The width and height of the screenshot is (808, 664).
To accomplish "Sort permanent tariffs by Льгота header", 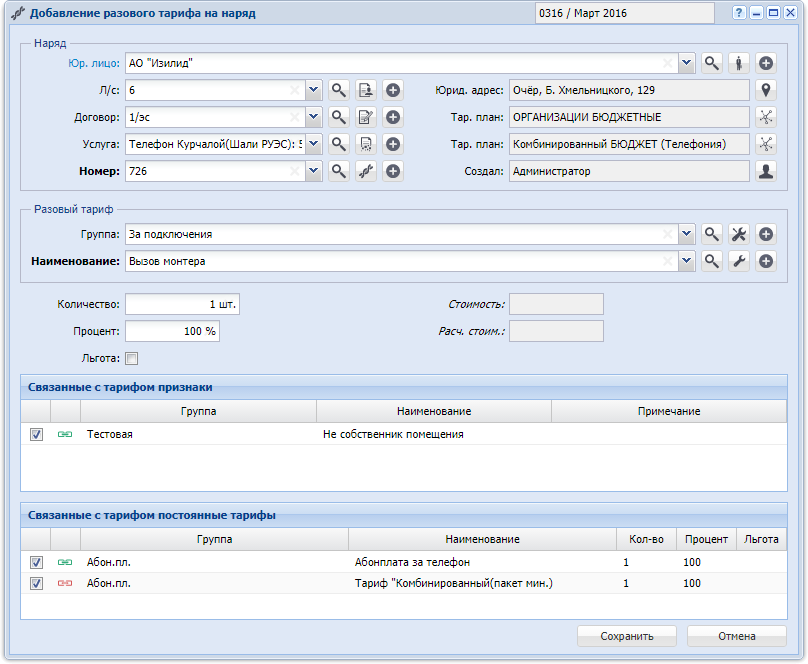I will click(761, 539).
